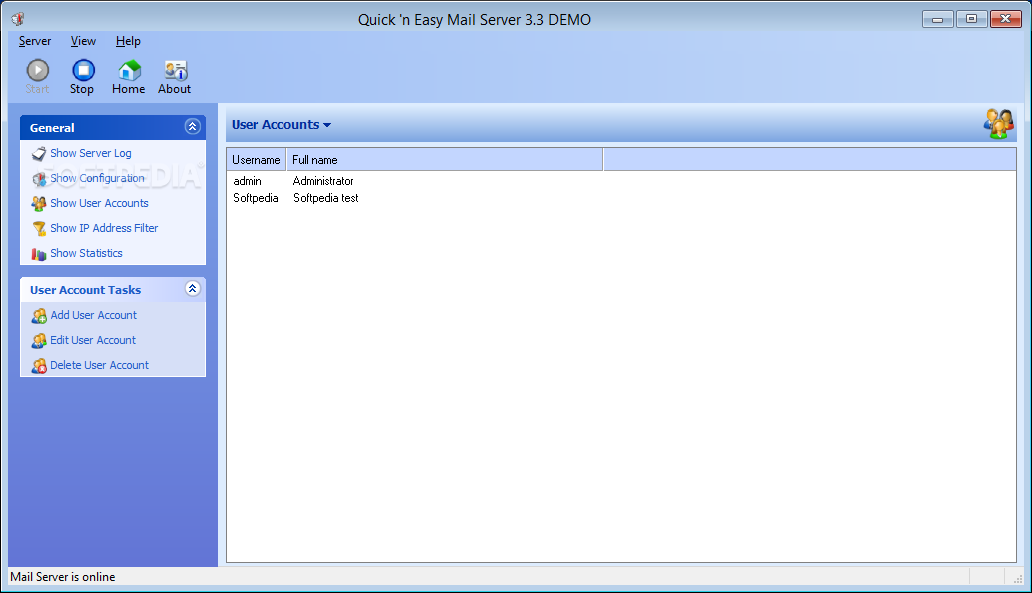Viewport: 1032px width, 593px height.
Task: Close the Quick 'n Easy Mail Server window
Action: point(1006,19)
